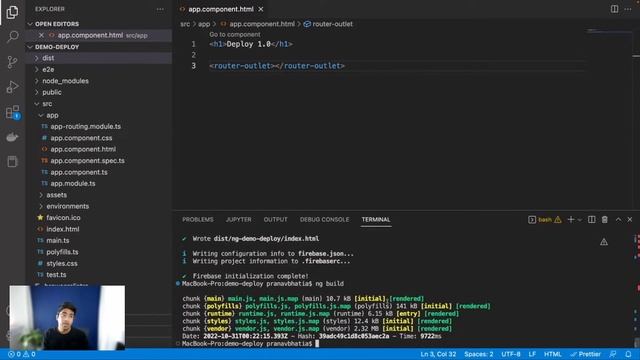Open the Search view icon

(12, 37)
